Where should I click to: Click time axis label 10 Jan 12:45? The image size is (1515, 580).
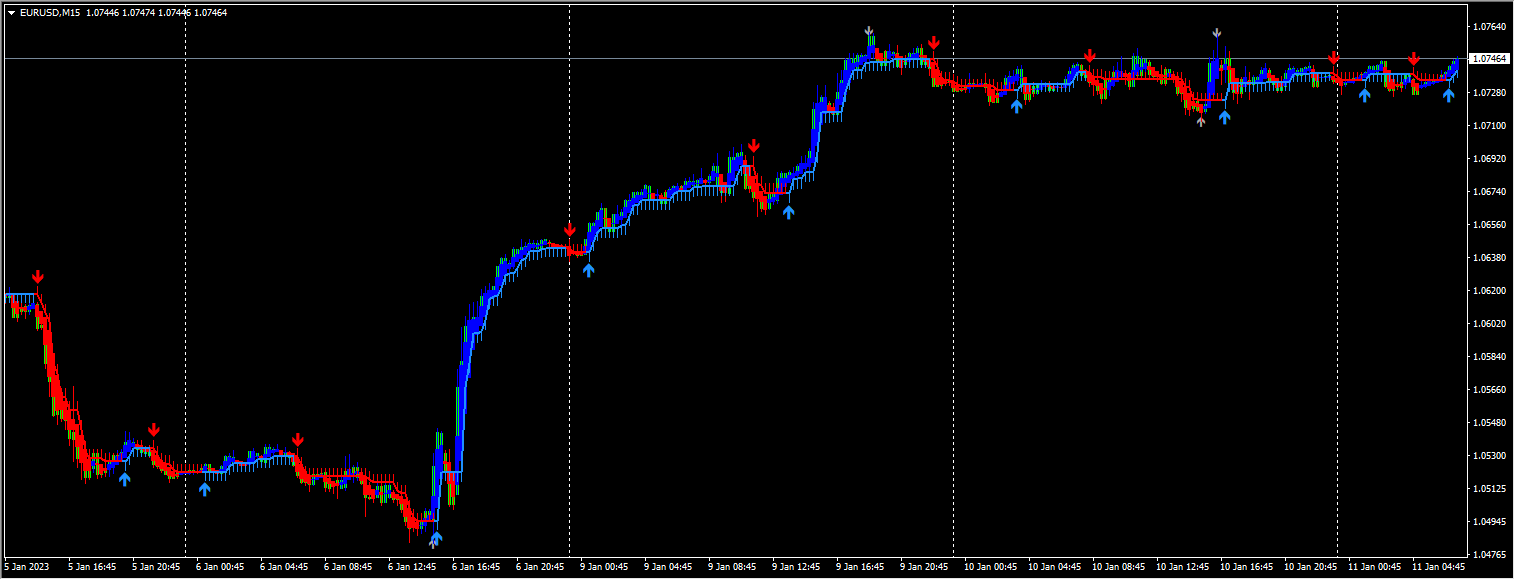[x=1182, y=567]
